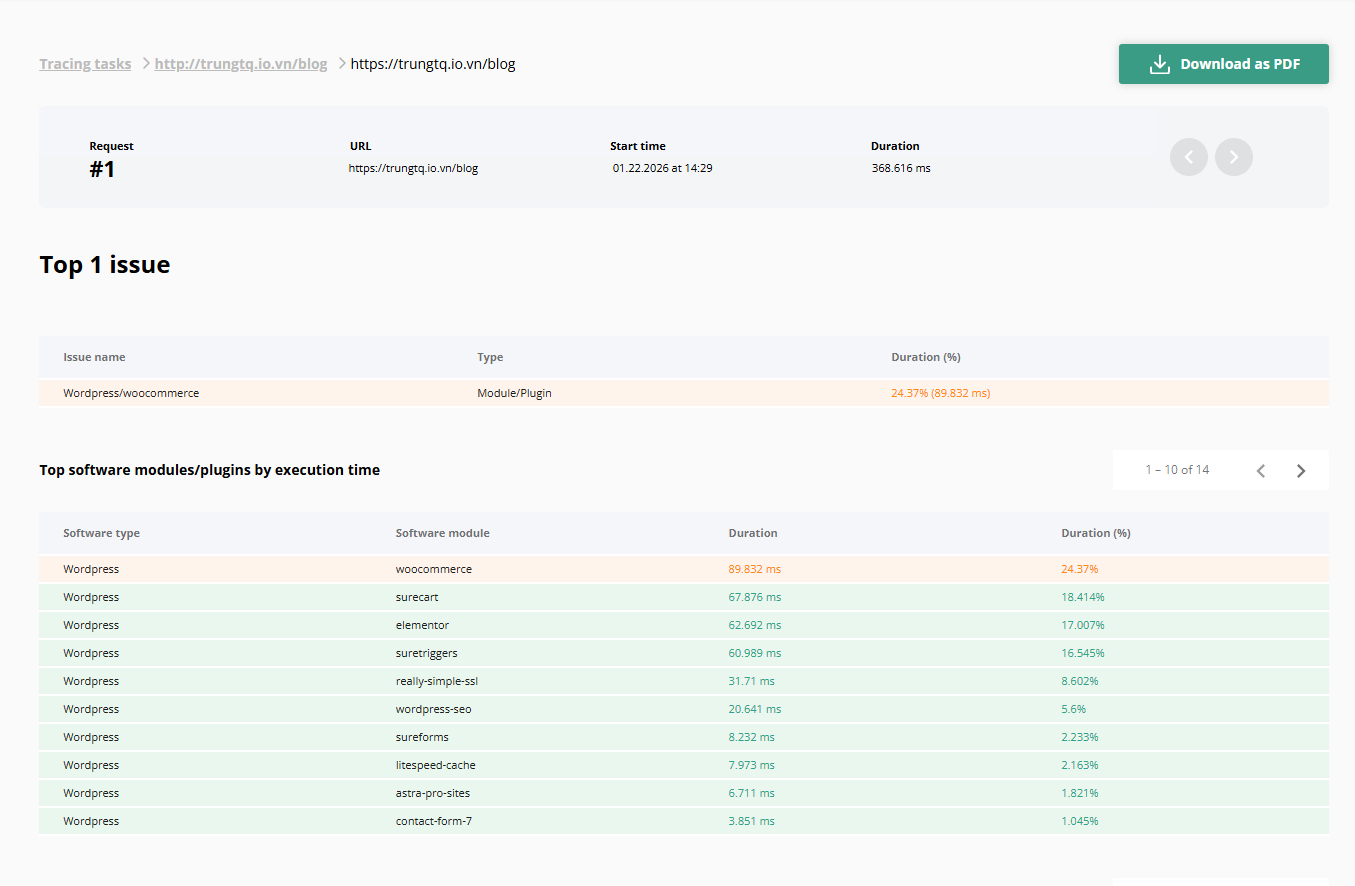1355x886 pixels.
Task: Click the 24.37% (89.832 ms) issue duration
Action: point(940,393)
